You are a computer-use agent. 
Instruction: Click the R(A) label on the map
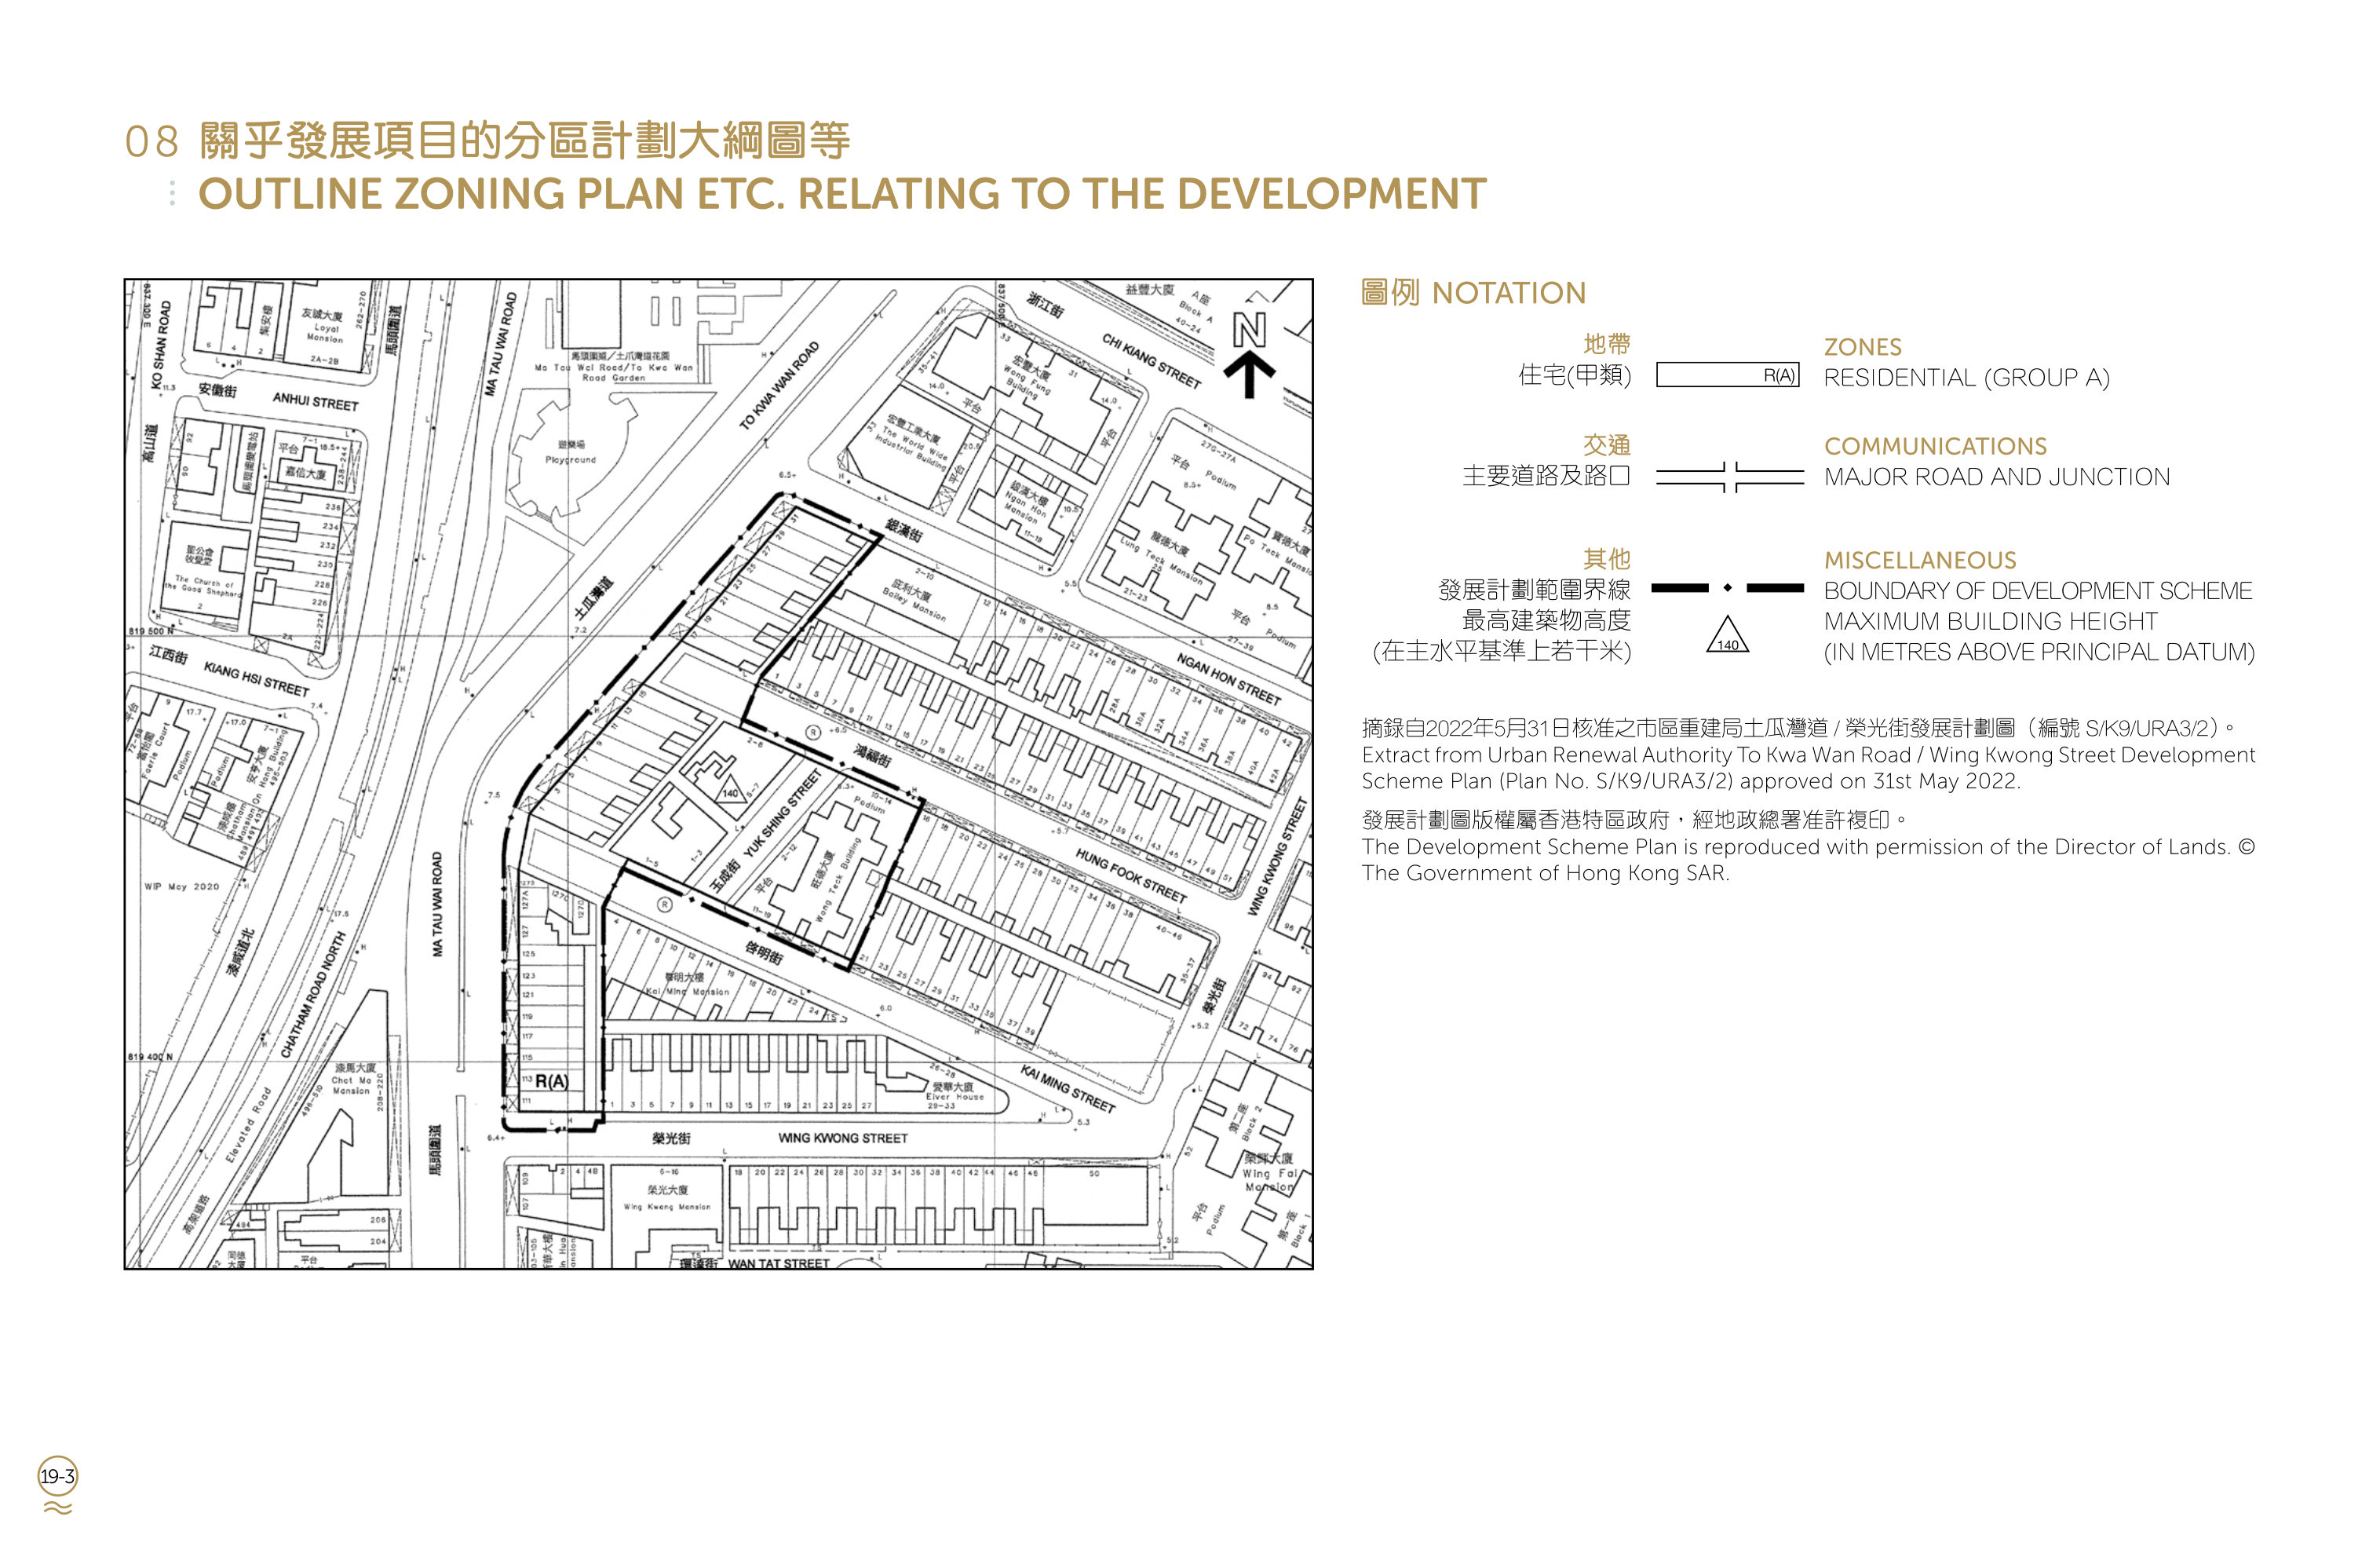(551, 1081)
